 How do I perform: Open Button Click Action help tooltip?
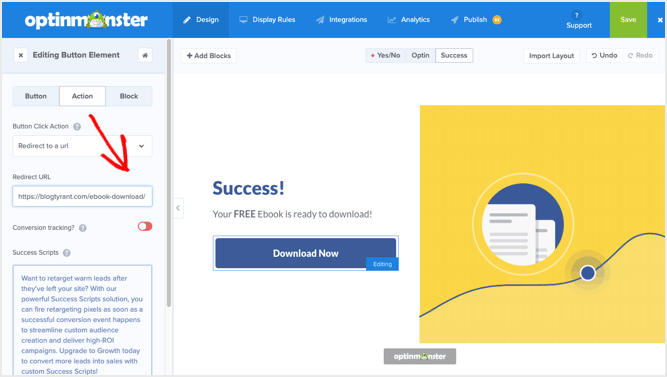click(x=77, y=126)
